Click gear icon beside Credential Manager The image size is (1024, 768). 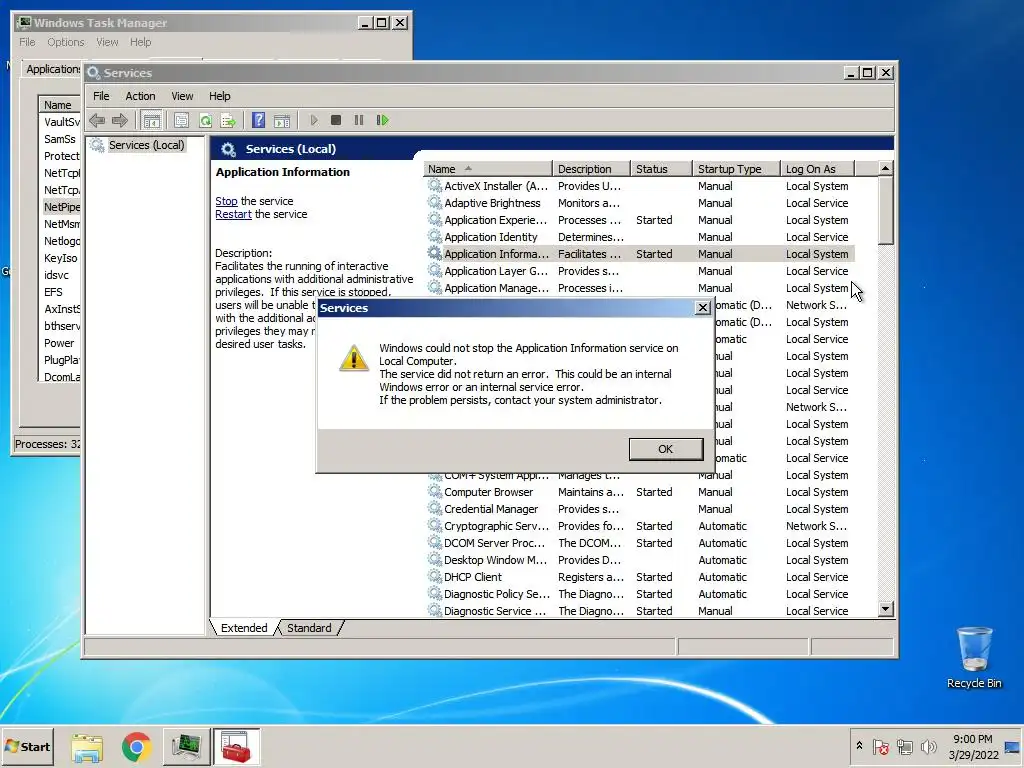point(434,509)
